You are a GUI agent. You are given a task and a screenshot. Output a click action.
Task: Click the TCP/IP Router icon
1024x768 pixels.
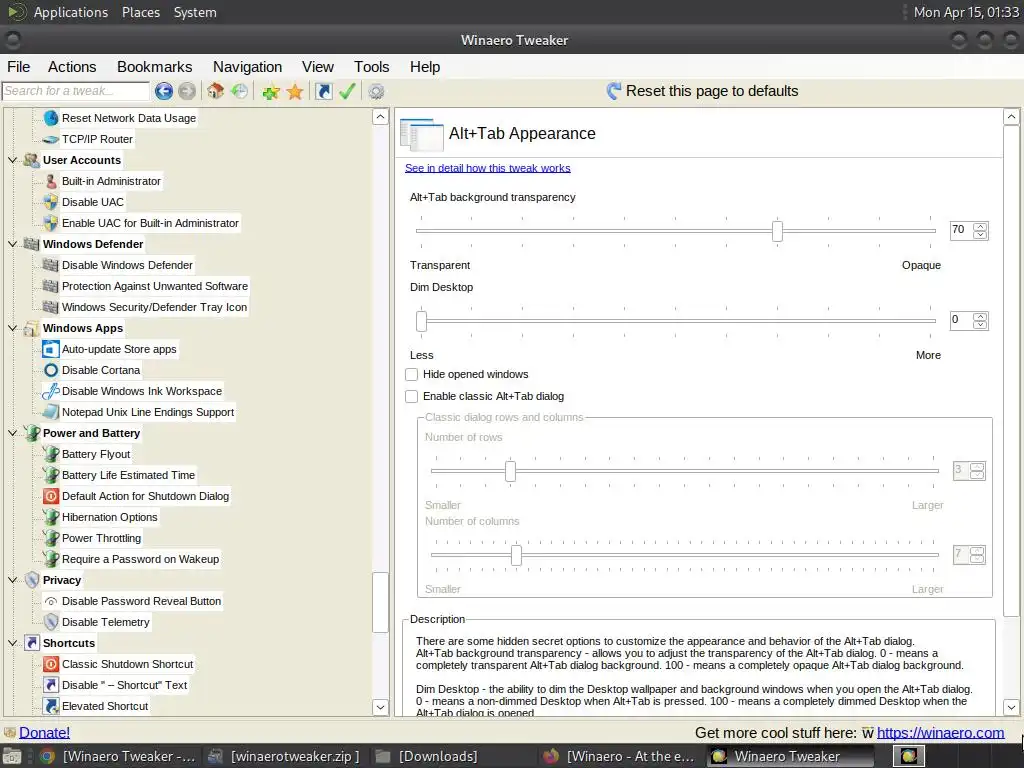coord(51,139)
